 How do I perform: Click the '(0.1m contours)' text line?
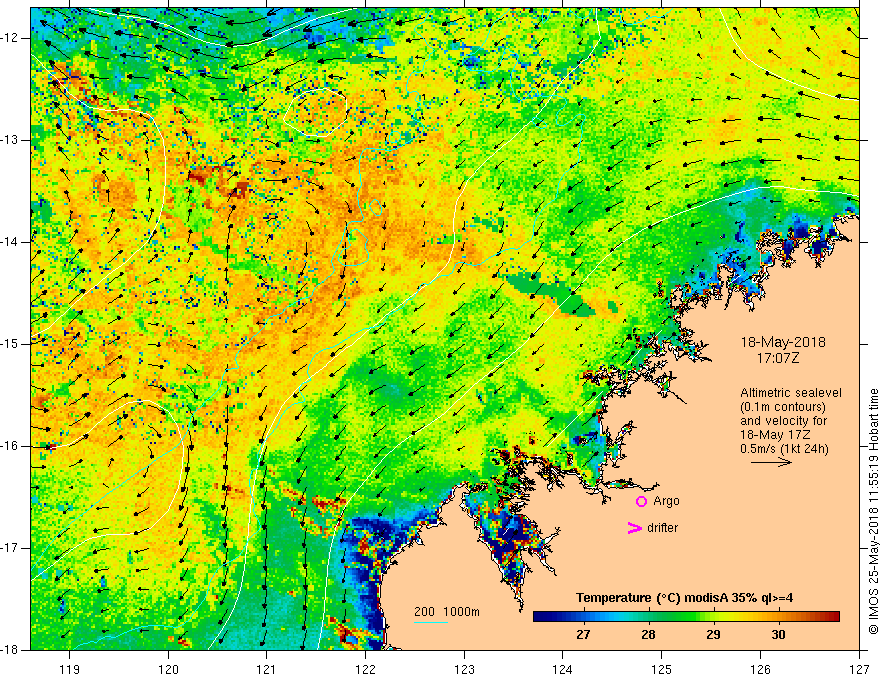coord(783,407)
